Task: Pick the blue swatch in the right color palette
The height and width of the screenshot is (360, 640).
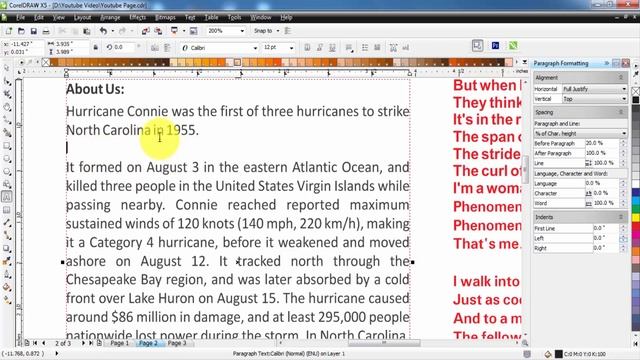Action: (636, 191)
